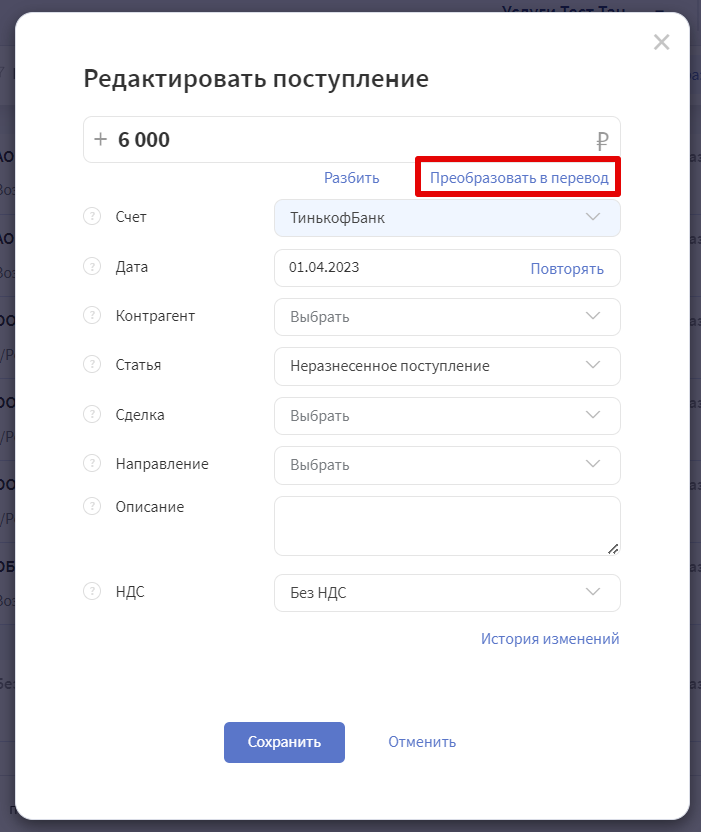Click Преобразовать в перевод link
Viewport: 701px width, 832px height.
pyautogui.click(x=519, y=178)
